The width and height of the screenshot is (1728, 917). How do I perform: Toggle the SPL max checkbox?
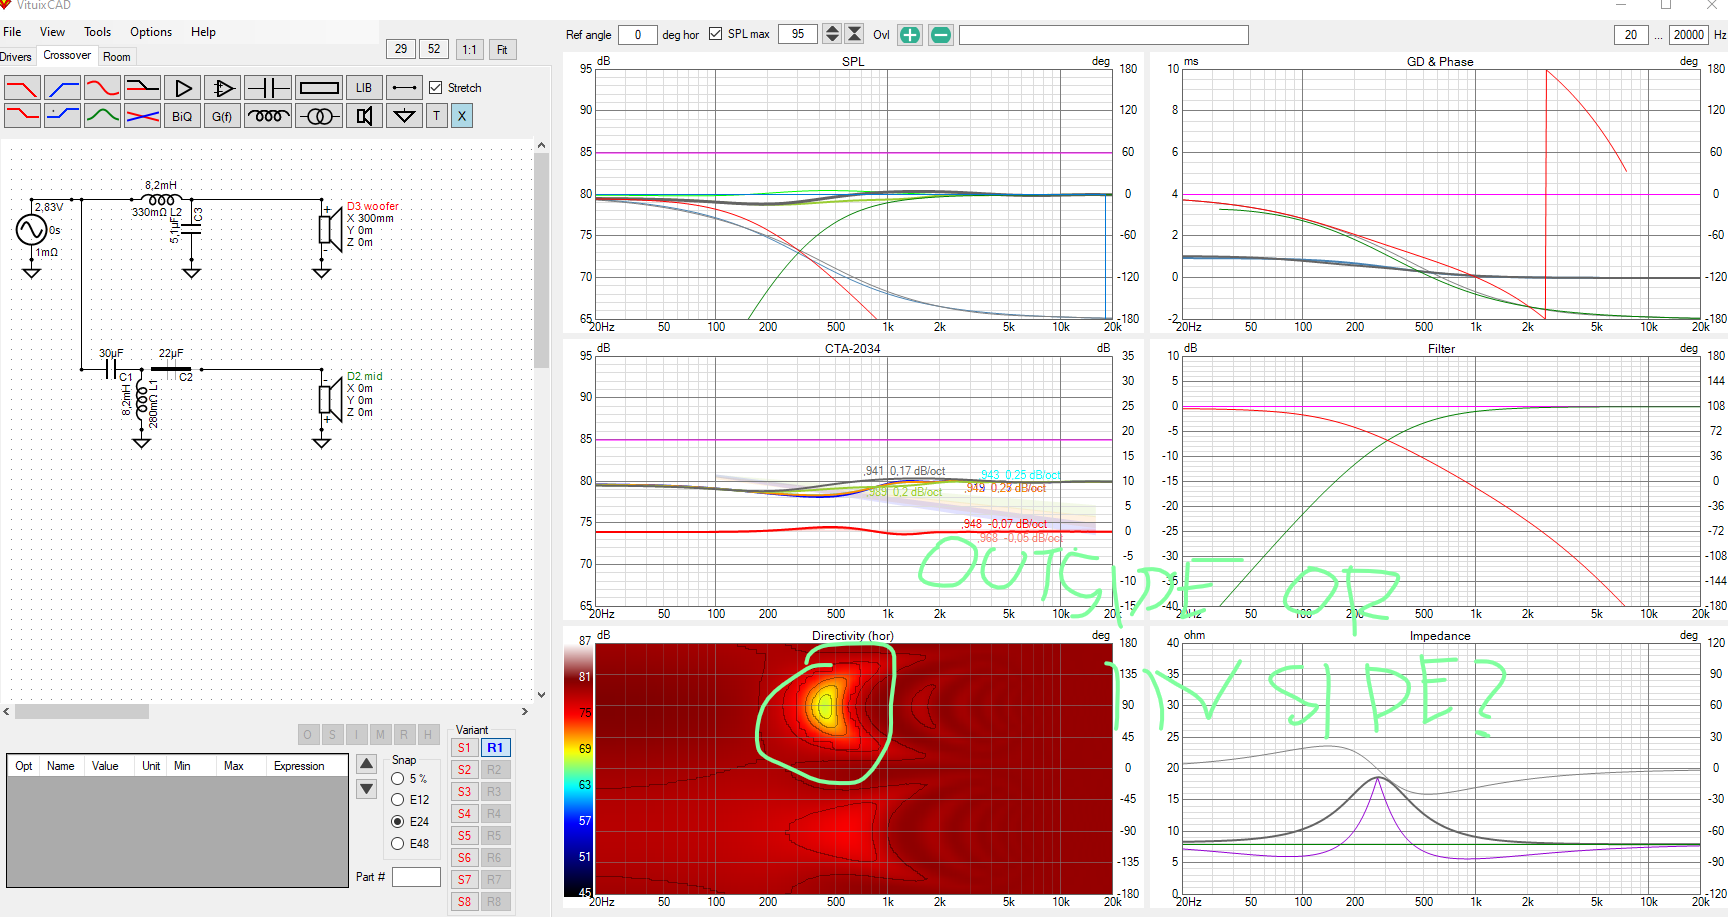[715, 34]
